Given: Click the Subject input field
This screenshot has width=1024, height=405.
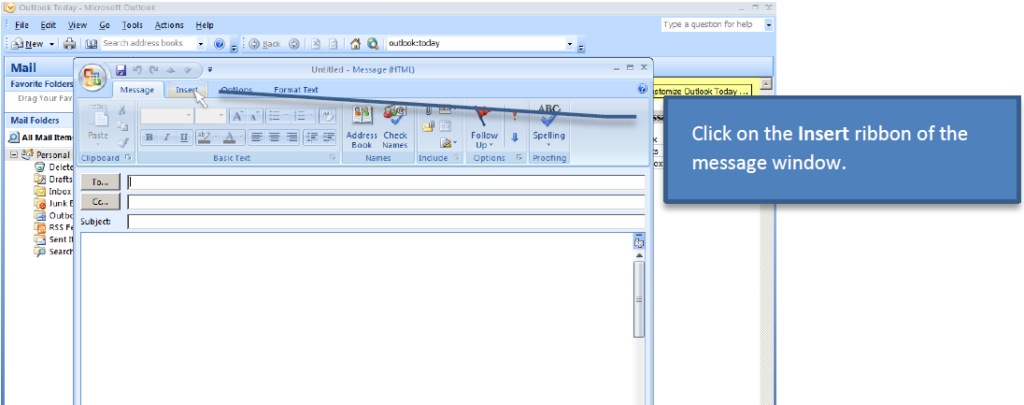Looking at the screenshot, I should click(x=386, y=221).
